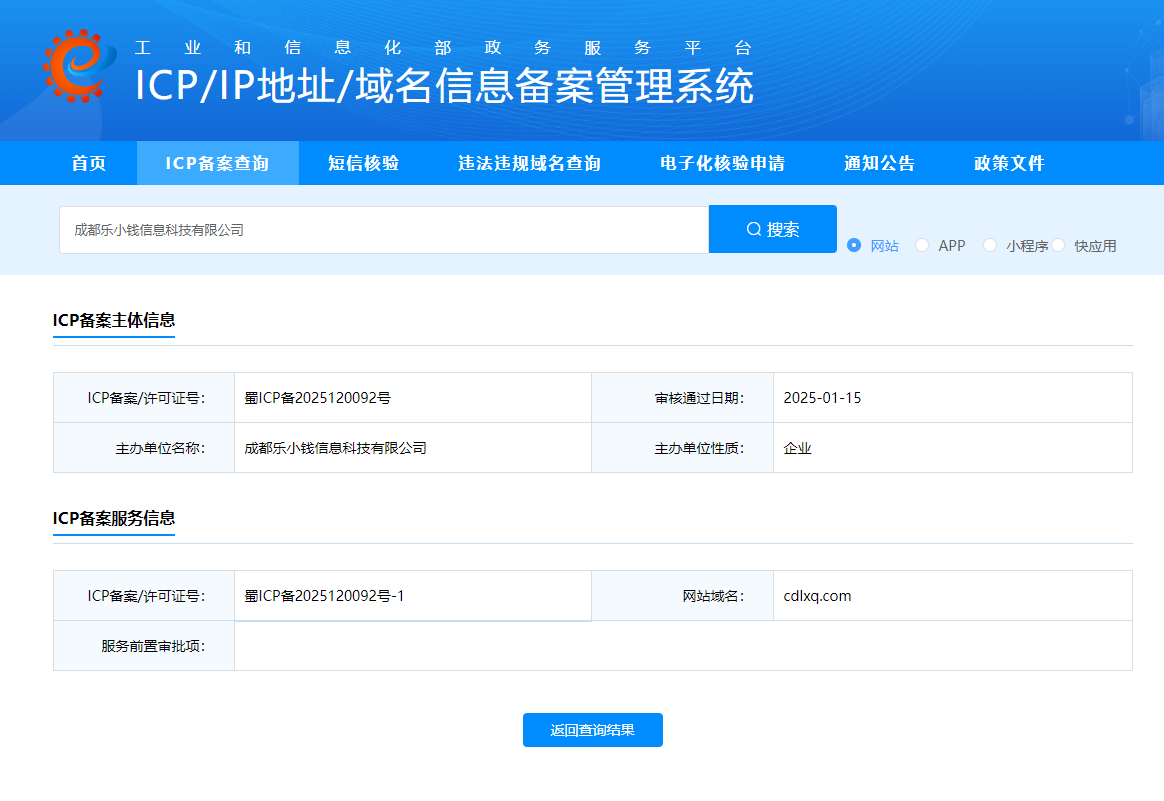1164x801 pixels.
Task: Click the magnifier icon in the 搜索 button
Action: click(x=753, y=229)
